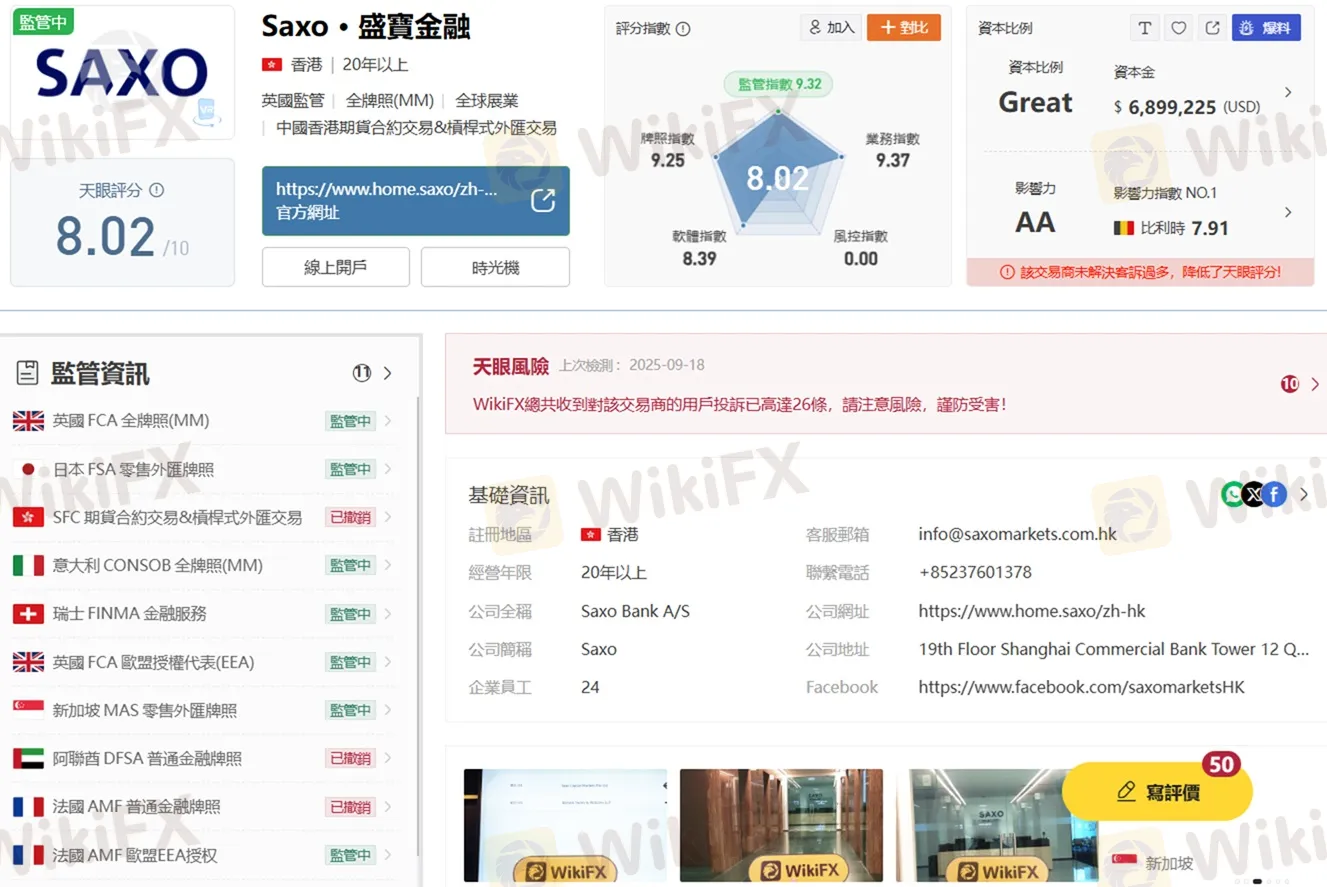Click the Facebook social icon
The width and height of the screenshot is (1327, 887).
click(1275, 494)
